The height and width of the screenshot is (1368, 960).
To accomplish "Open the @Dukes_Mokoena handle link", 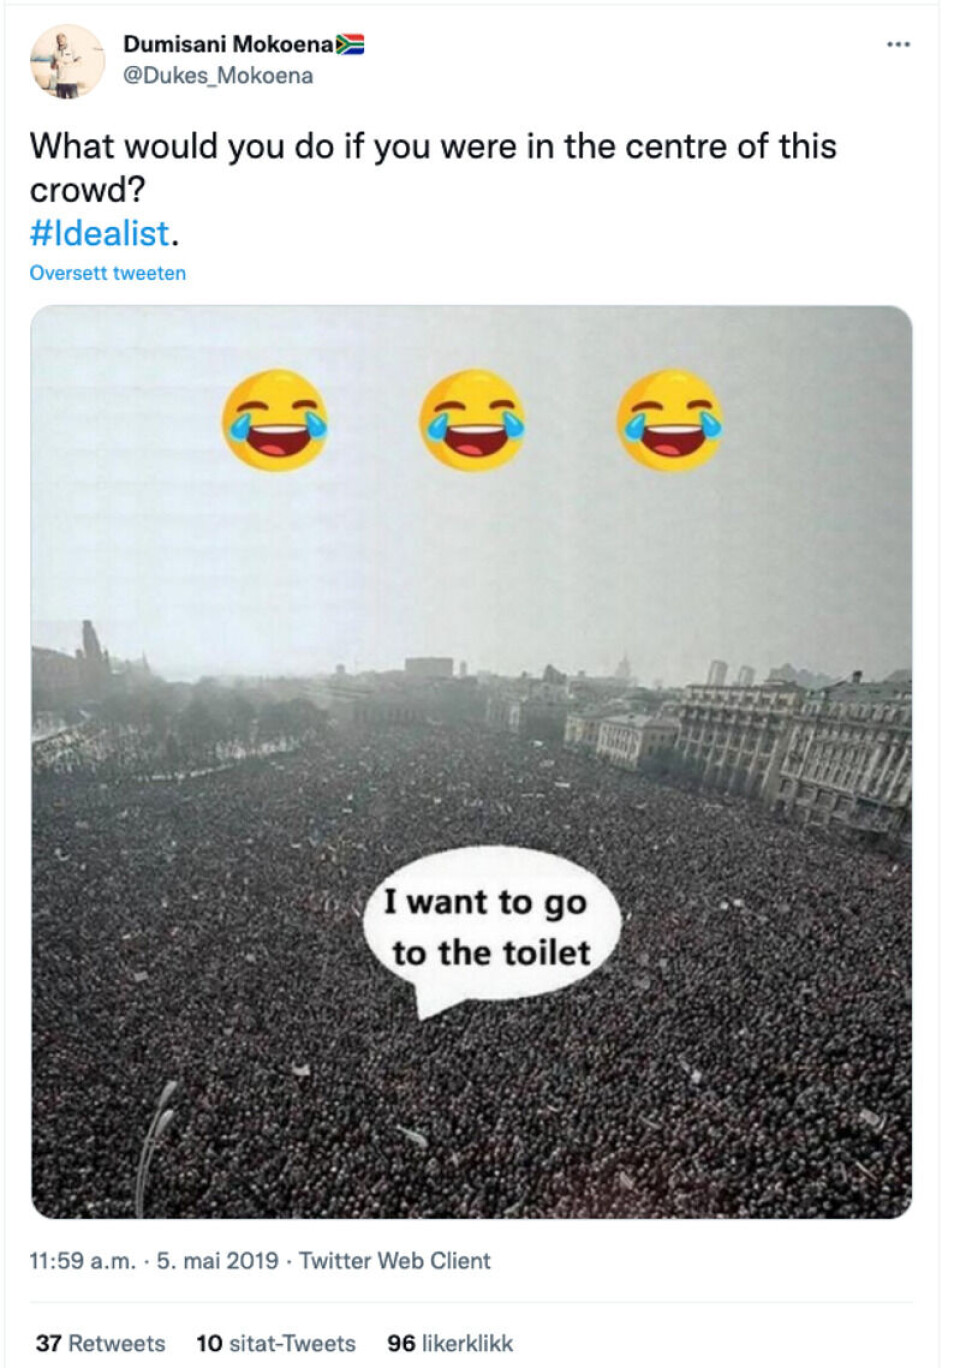I will [x=218, y=76].
